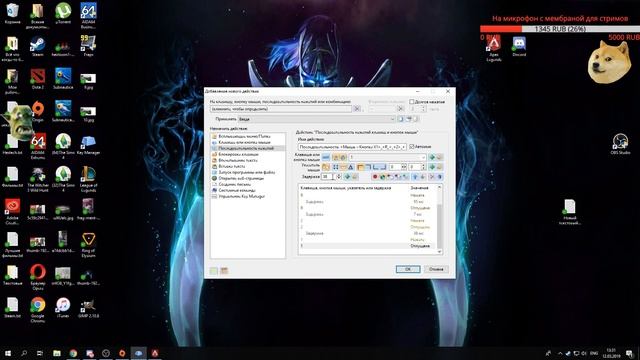The image size is (640, 360).
Task: Start recording with the red record icon
Action: (x=375, y=176)
